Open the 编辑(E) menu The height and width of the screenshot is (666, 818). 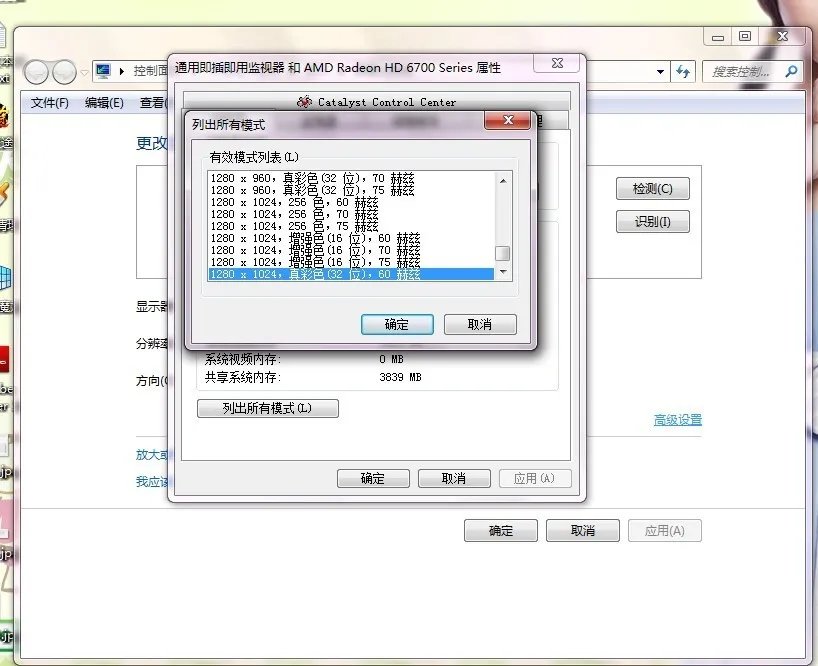click(104, 103)
